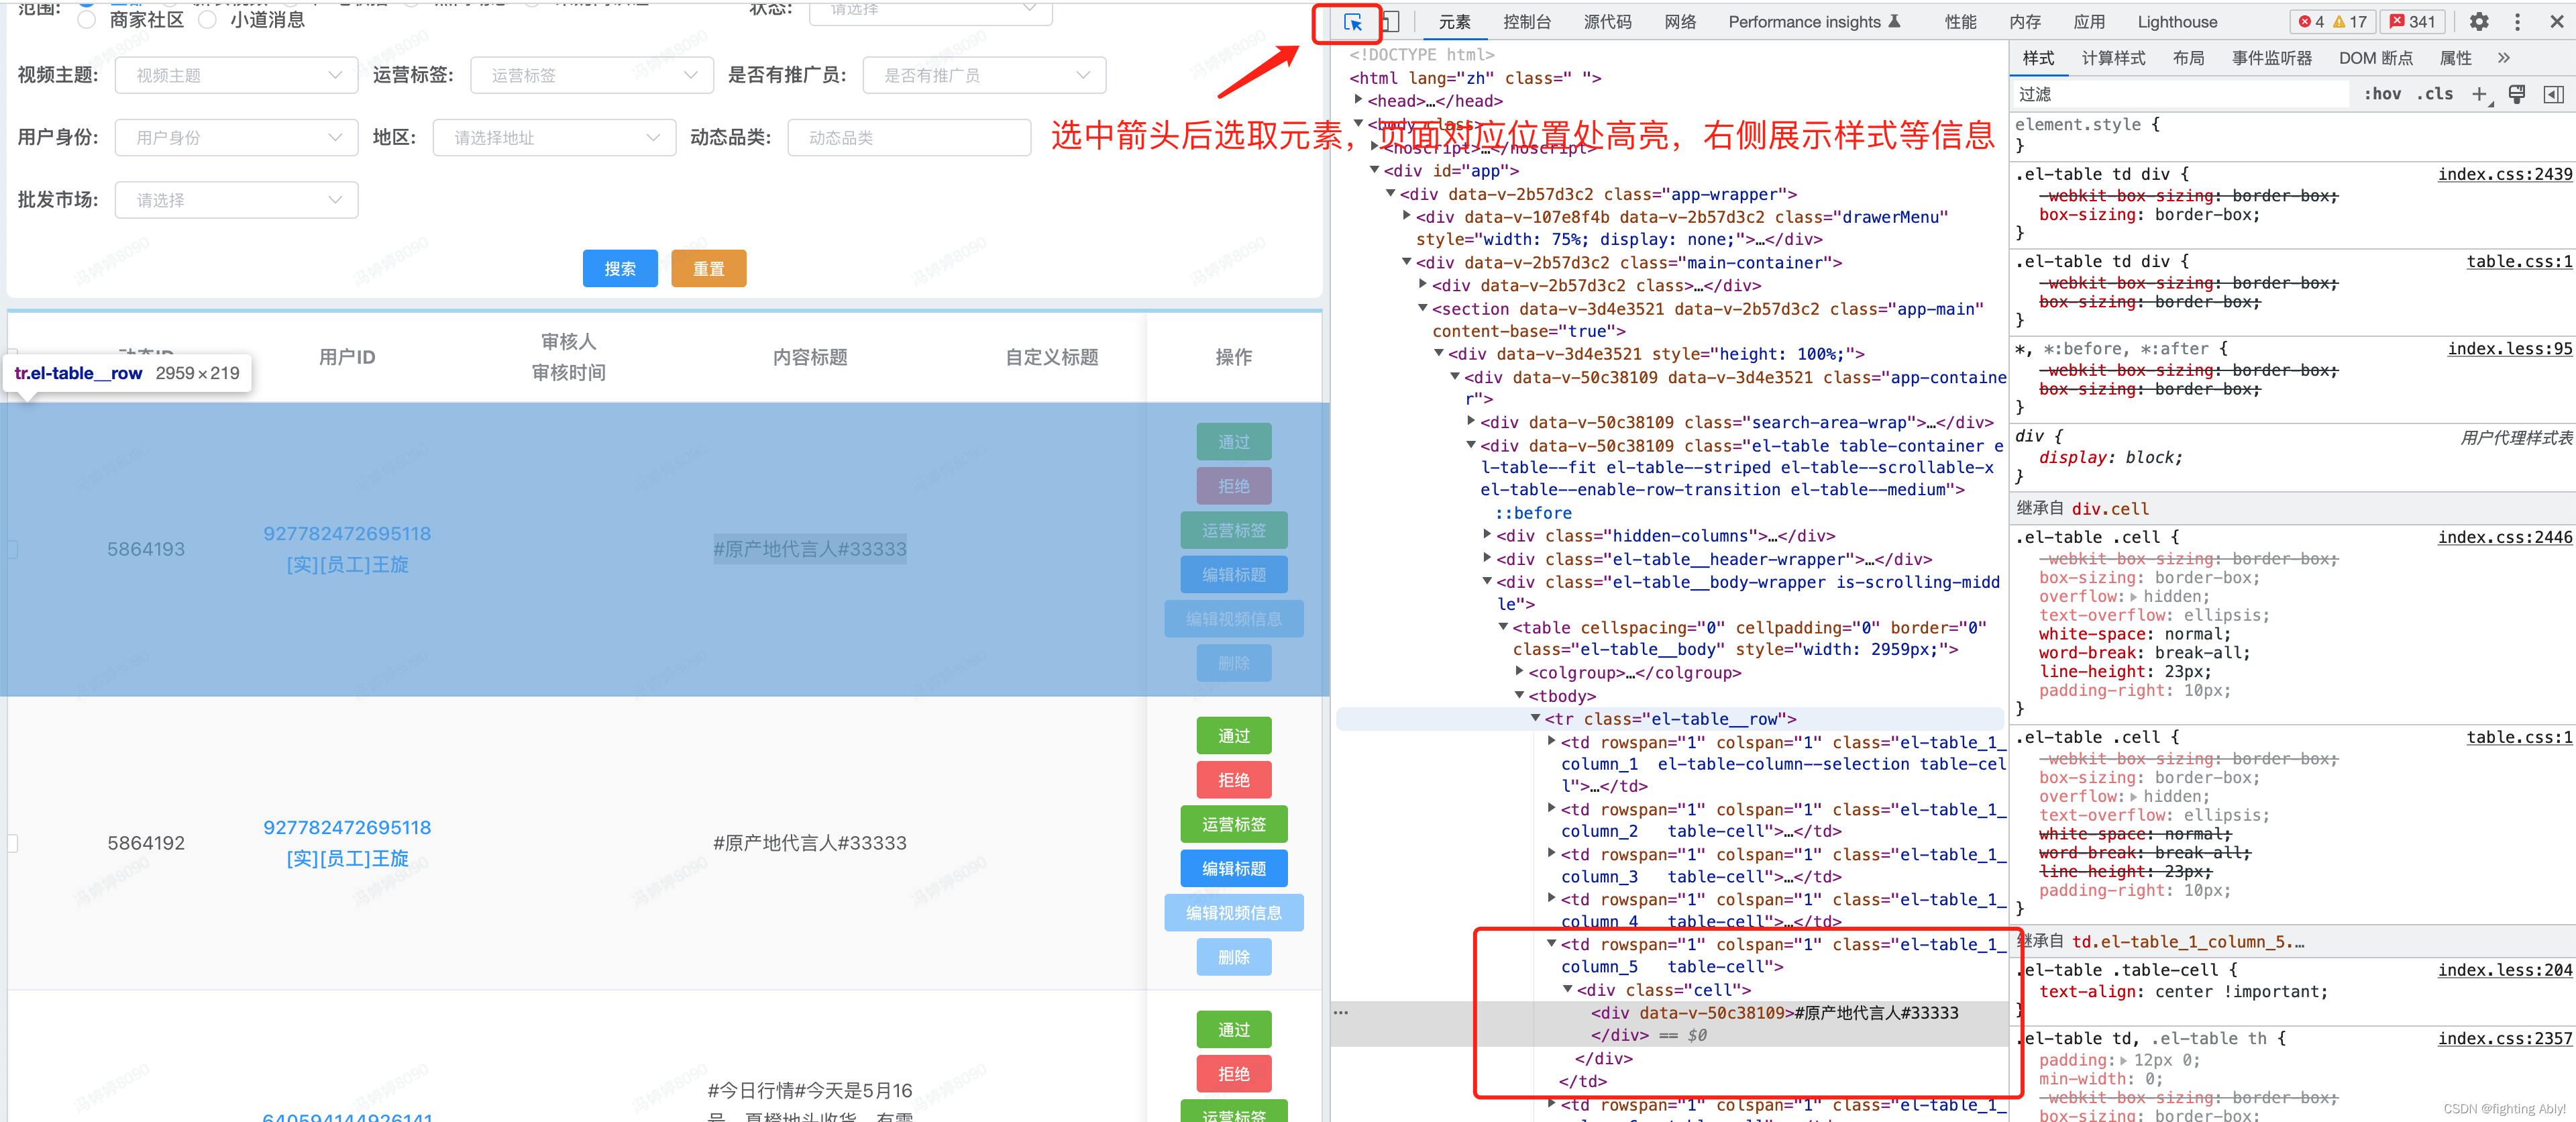The width and height of the screenshot is (2576, 1122).
Task: Expand the search-area-wrap div node
Action: 1471,421
